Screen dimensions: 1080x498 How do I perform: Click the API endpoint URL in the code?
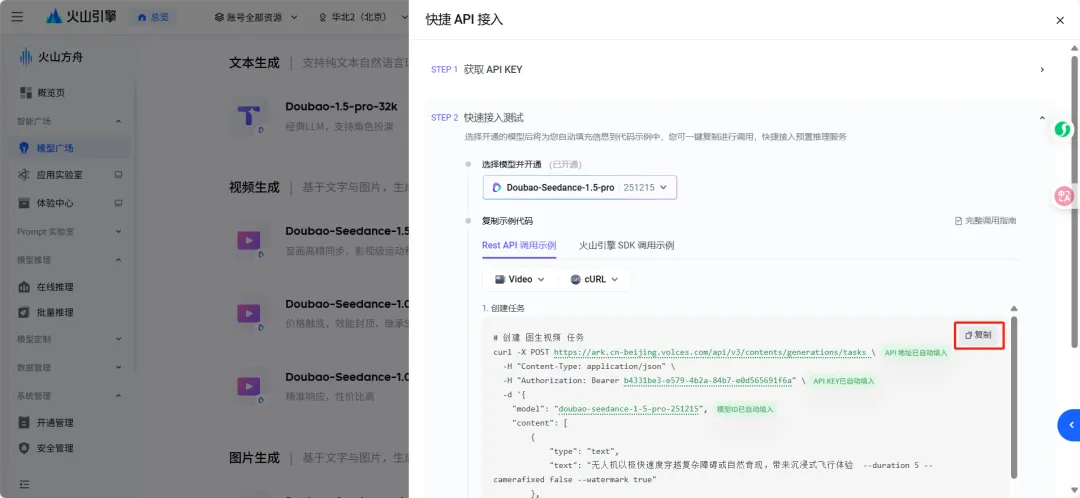pyautogui.click(x=710, y=352)
